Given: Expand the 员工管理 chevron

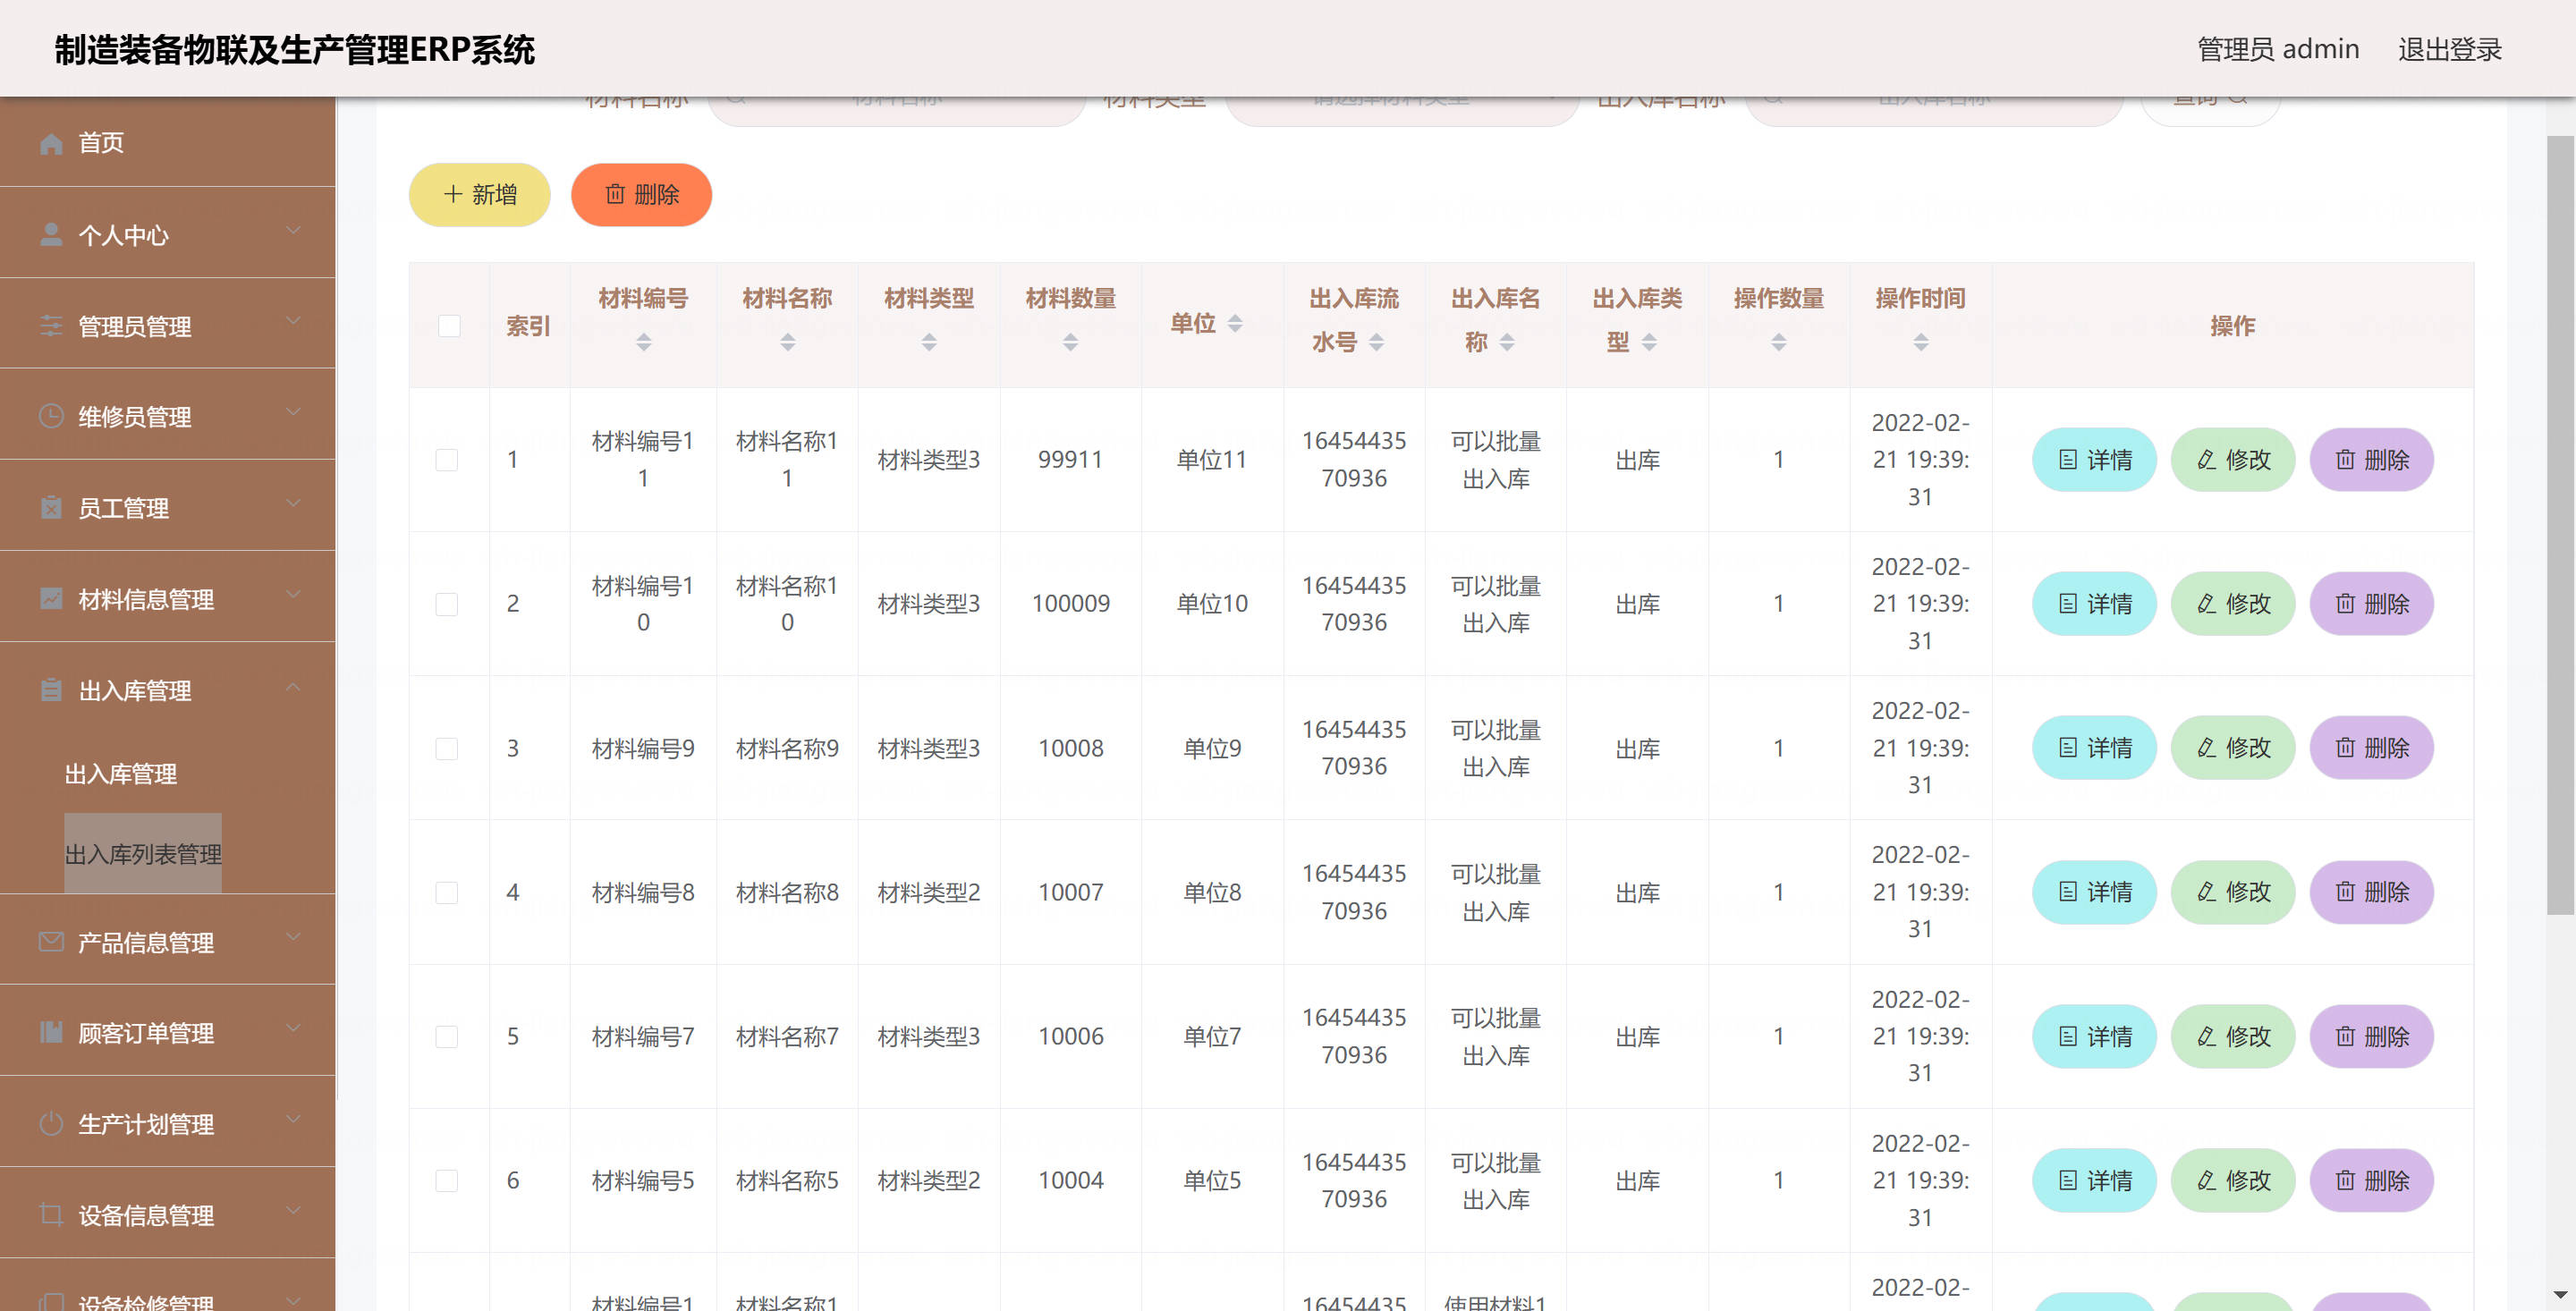Looking at the screenshot, I should tap(293, 503).
